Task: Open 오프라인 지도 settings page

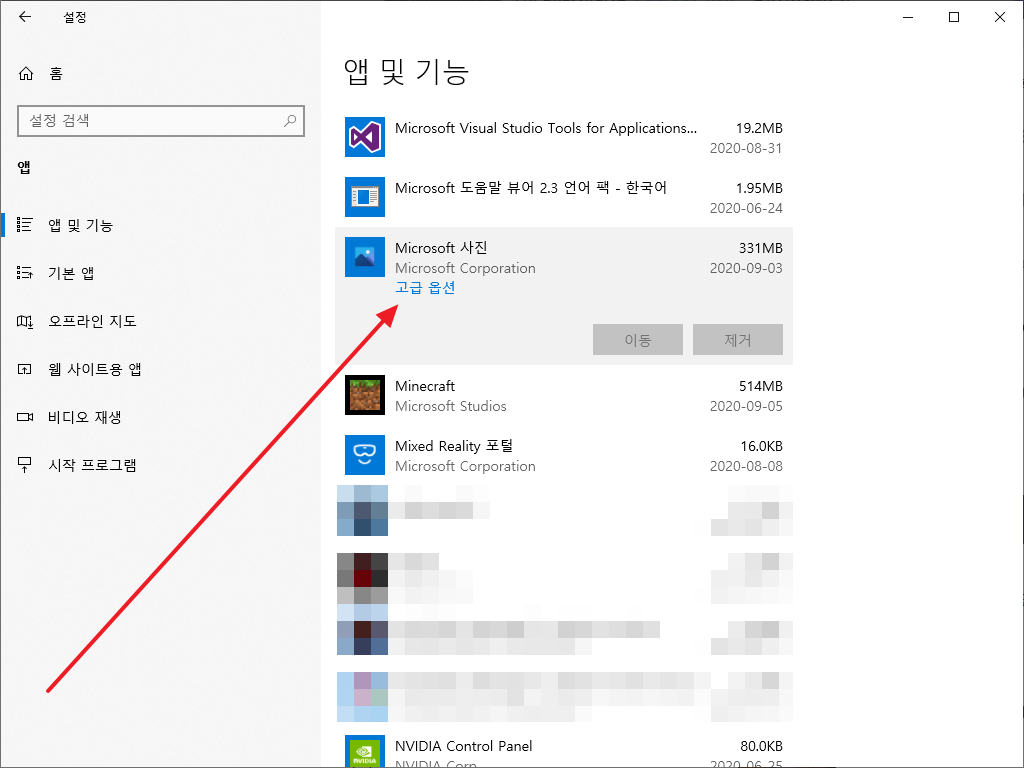Action: pos(92,321)
